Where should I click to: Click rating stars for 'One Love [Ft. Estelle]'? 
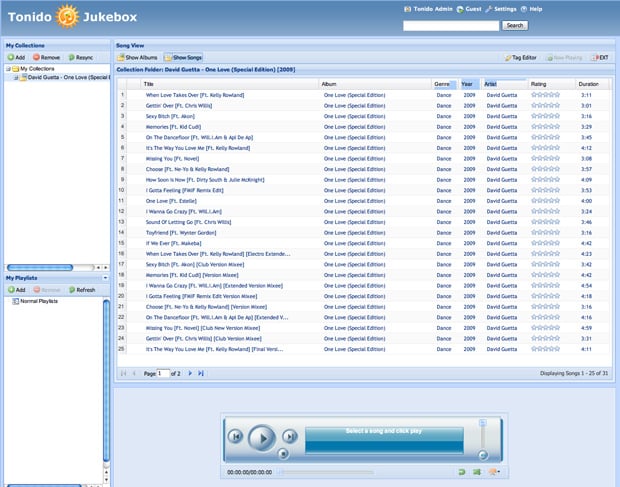[546, 201]
